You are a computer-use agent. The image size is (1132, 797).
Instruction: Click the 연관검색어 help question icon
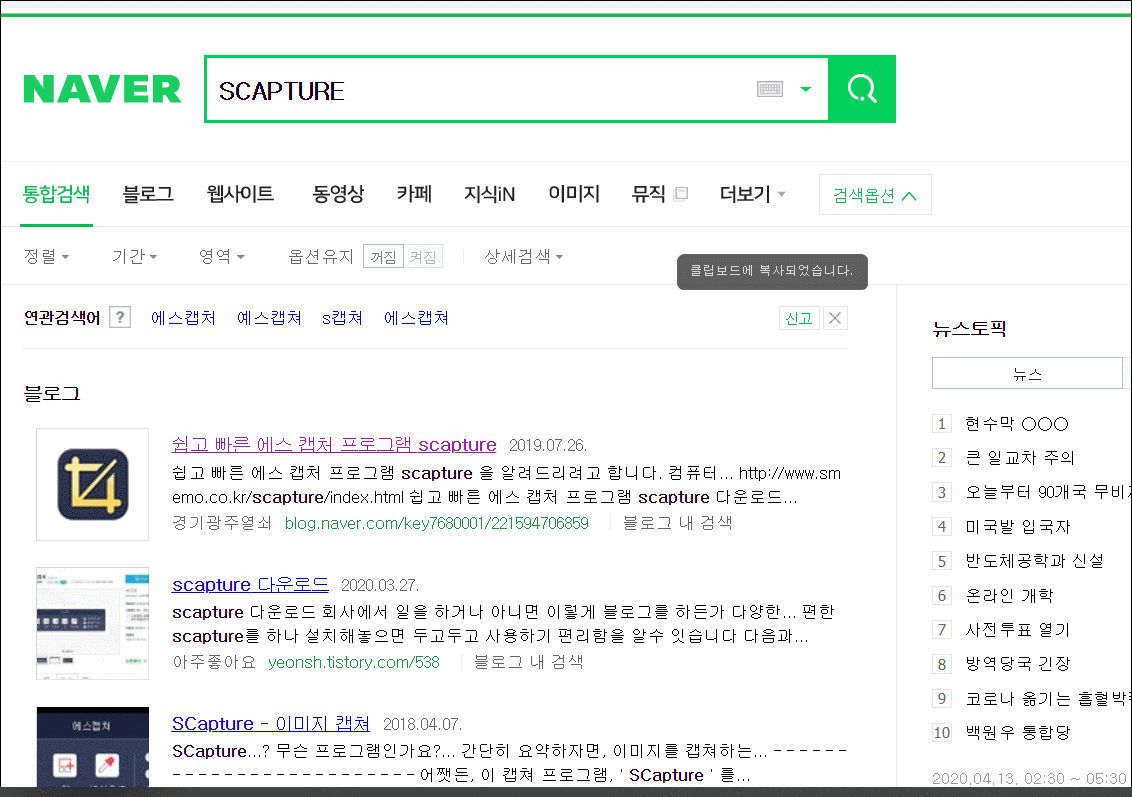(x=120, y=318)
